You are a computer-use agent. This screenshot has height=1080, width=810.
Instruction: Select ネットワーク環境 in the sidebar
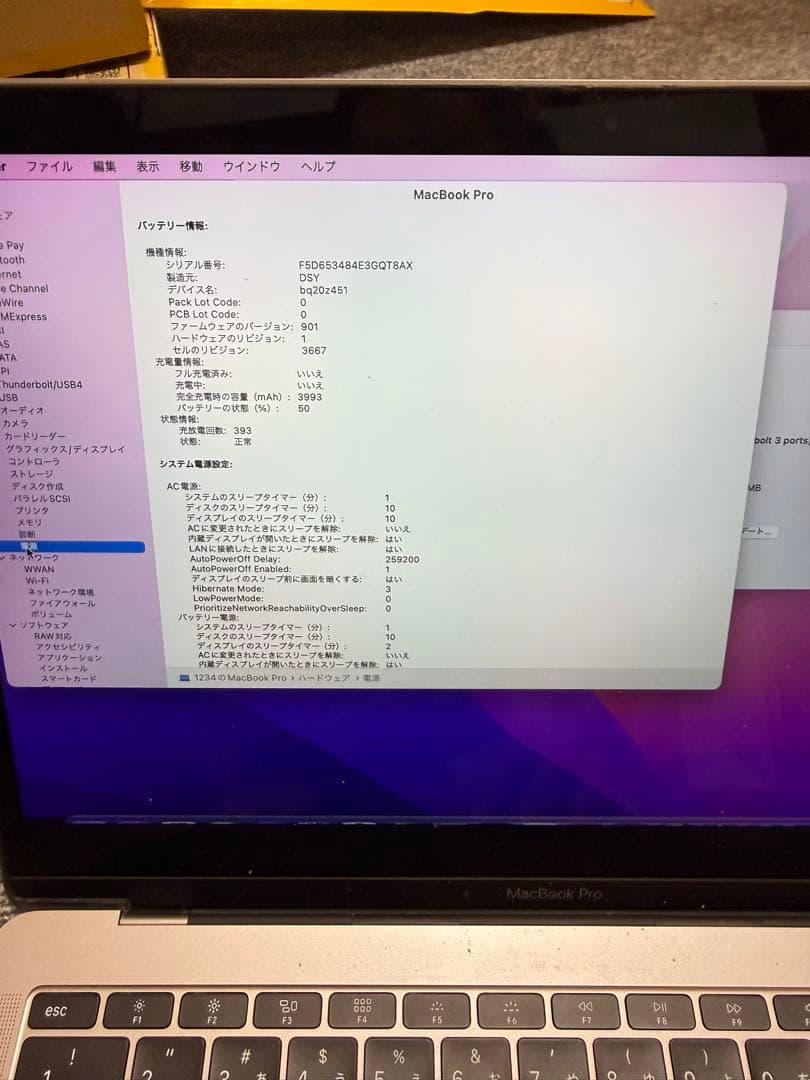pyautogui.click(x=61, y=592)
